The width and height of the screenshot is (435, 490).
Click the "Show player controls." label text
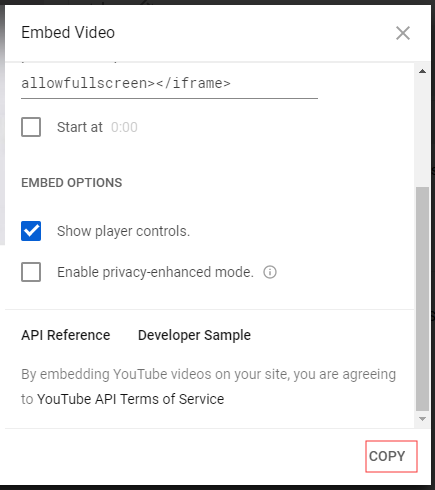click(123, 231)
